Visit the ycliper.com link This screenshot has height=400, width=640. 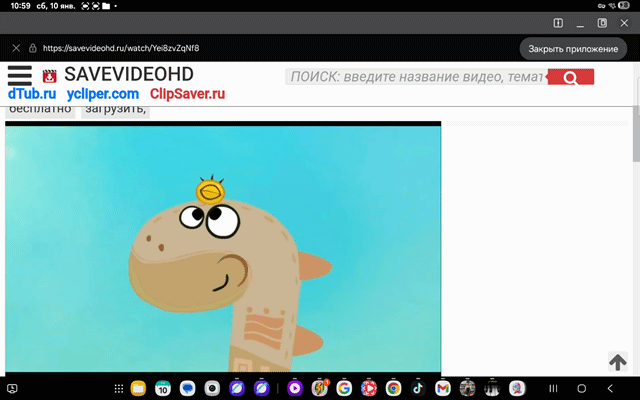tap(103, 94)
